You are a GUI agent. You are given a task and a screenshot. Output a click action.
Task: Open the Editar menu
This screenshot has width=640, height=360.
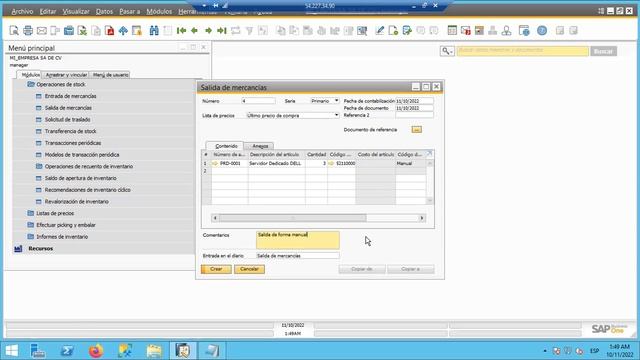point(47,11)
